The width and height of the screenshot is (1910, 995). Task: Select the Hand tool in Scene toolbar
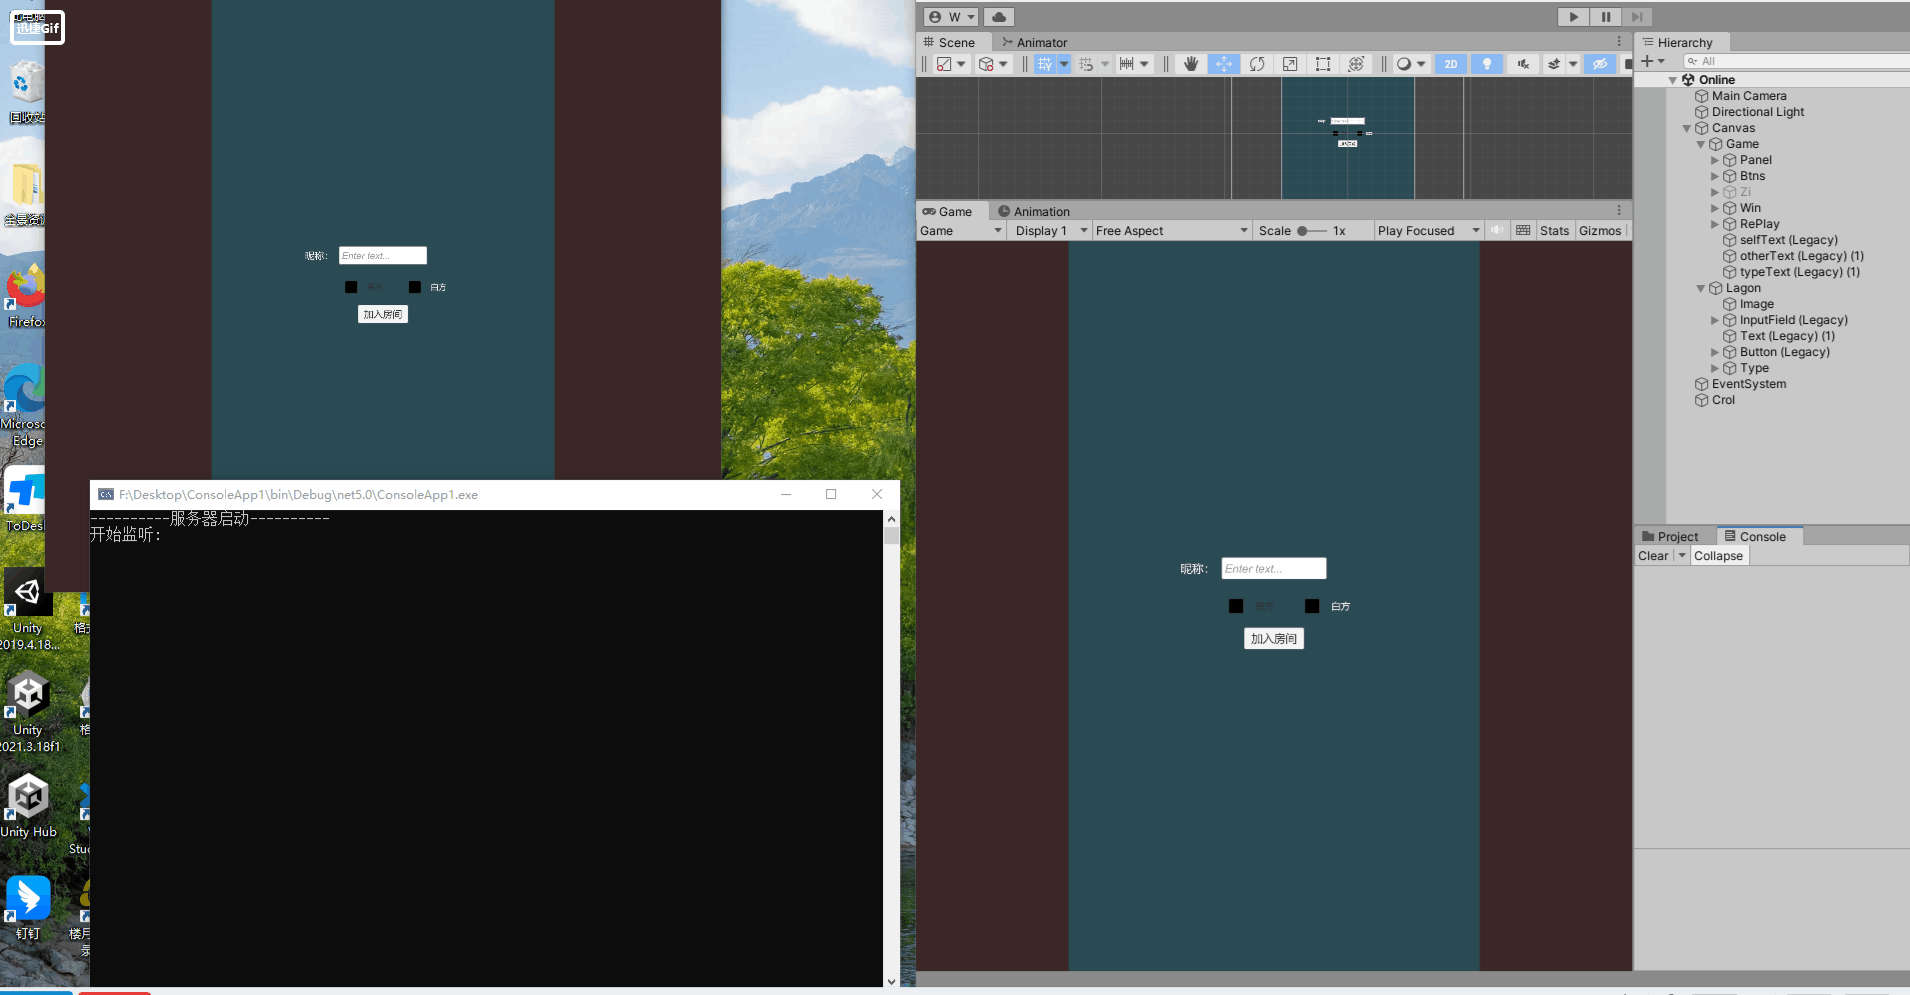[1190, 64]
